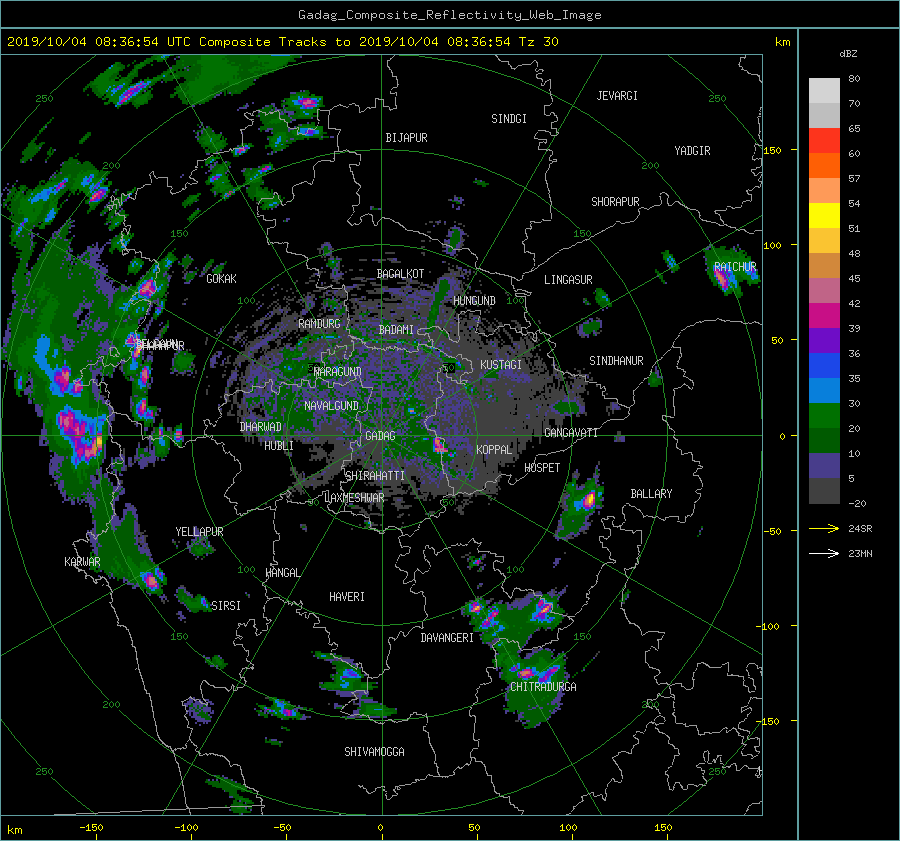
Task: Select the SHIRAHATTI label
Action: [375, 475]
